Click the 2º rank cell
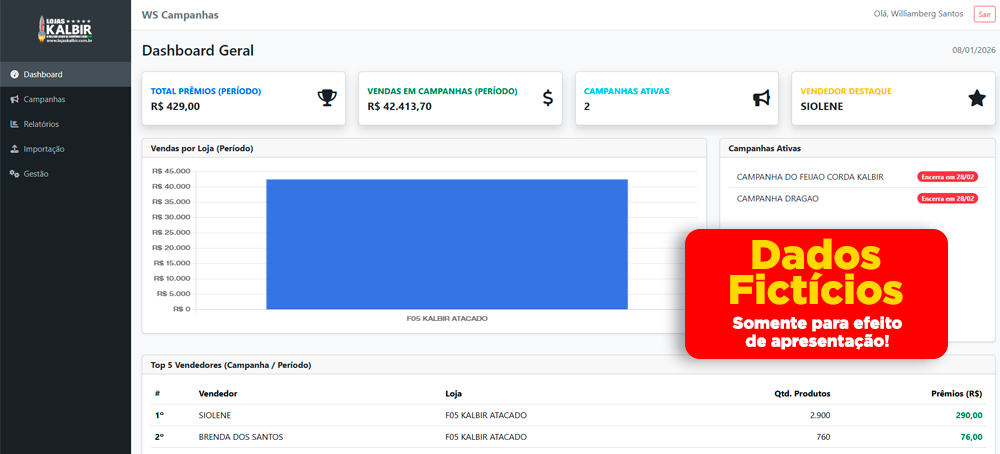Image resolution: width=1000 pixels, height=454 pixels. tap(159, 437)
